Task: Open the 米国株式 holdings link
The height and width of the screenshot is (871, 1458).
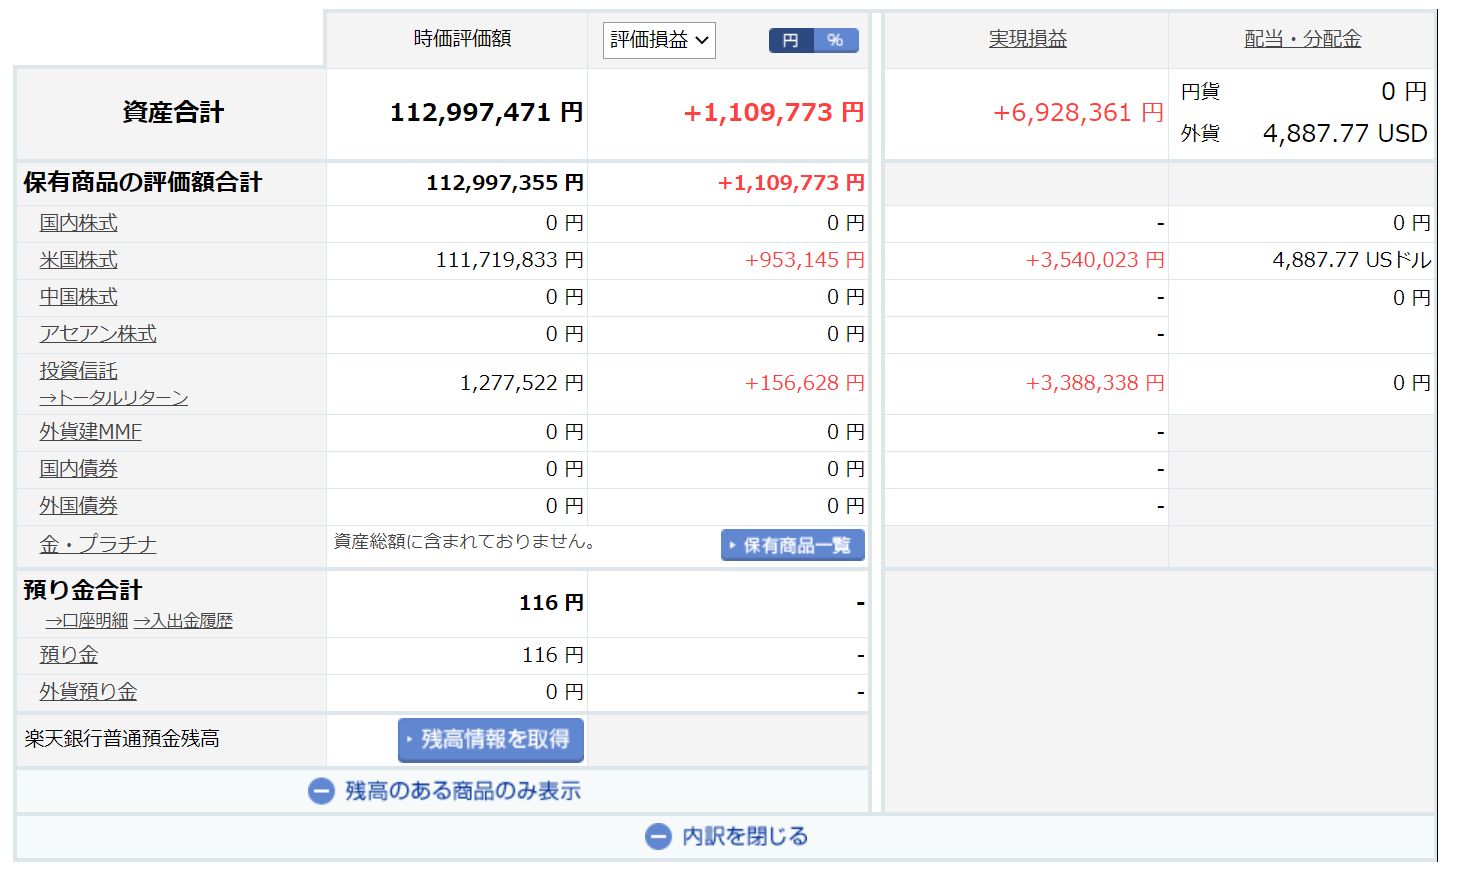Action: (x=78, y=260)
